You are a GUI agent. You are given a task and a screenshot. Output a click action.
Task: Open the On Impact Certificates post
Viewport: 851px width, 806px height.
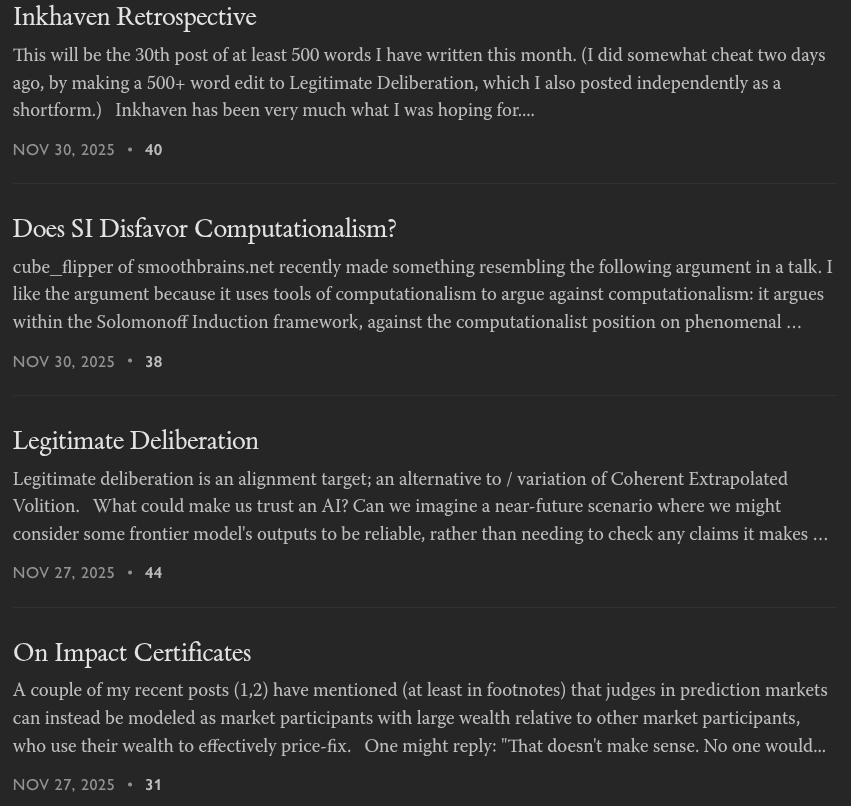point(132,652)
